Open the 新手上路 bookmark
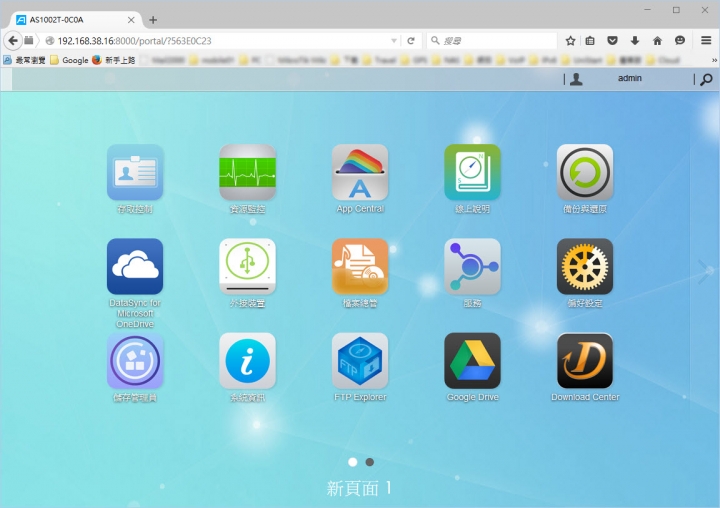This screenshot has height=508, width=720. point(114,60)
